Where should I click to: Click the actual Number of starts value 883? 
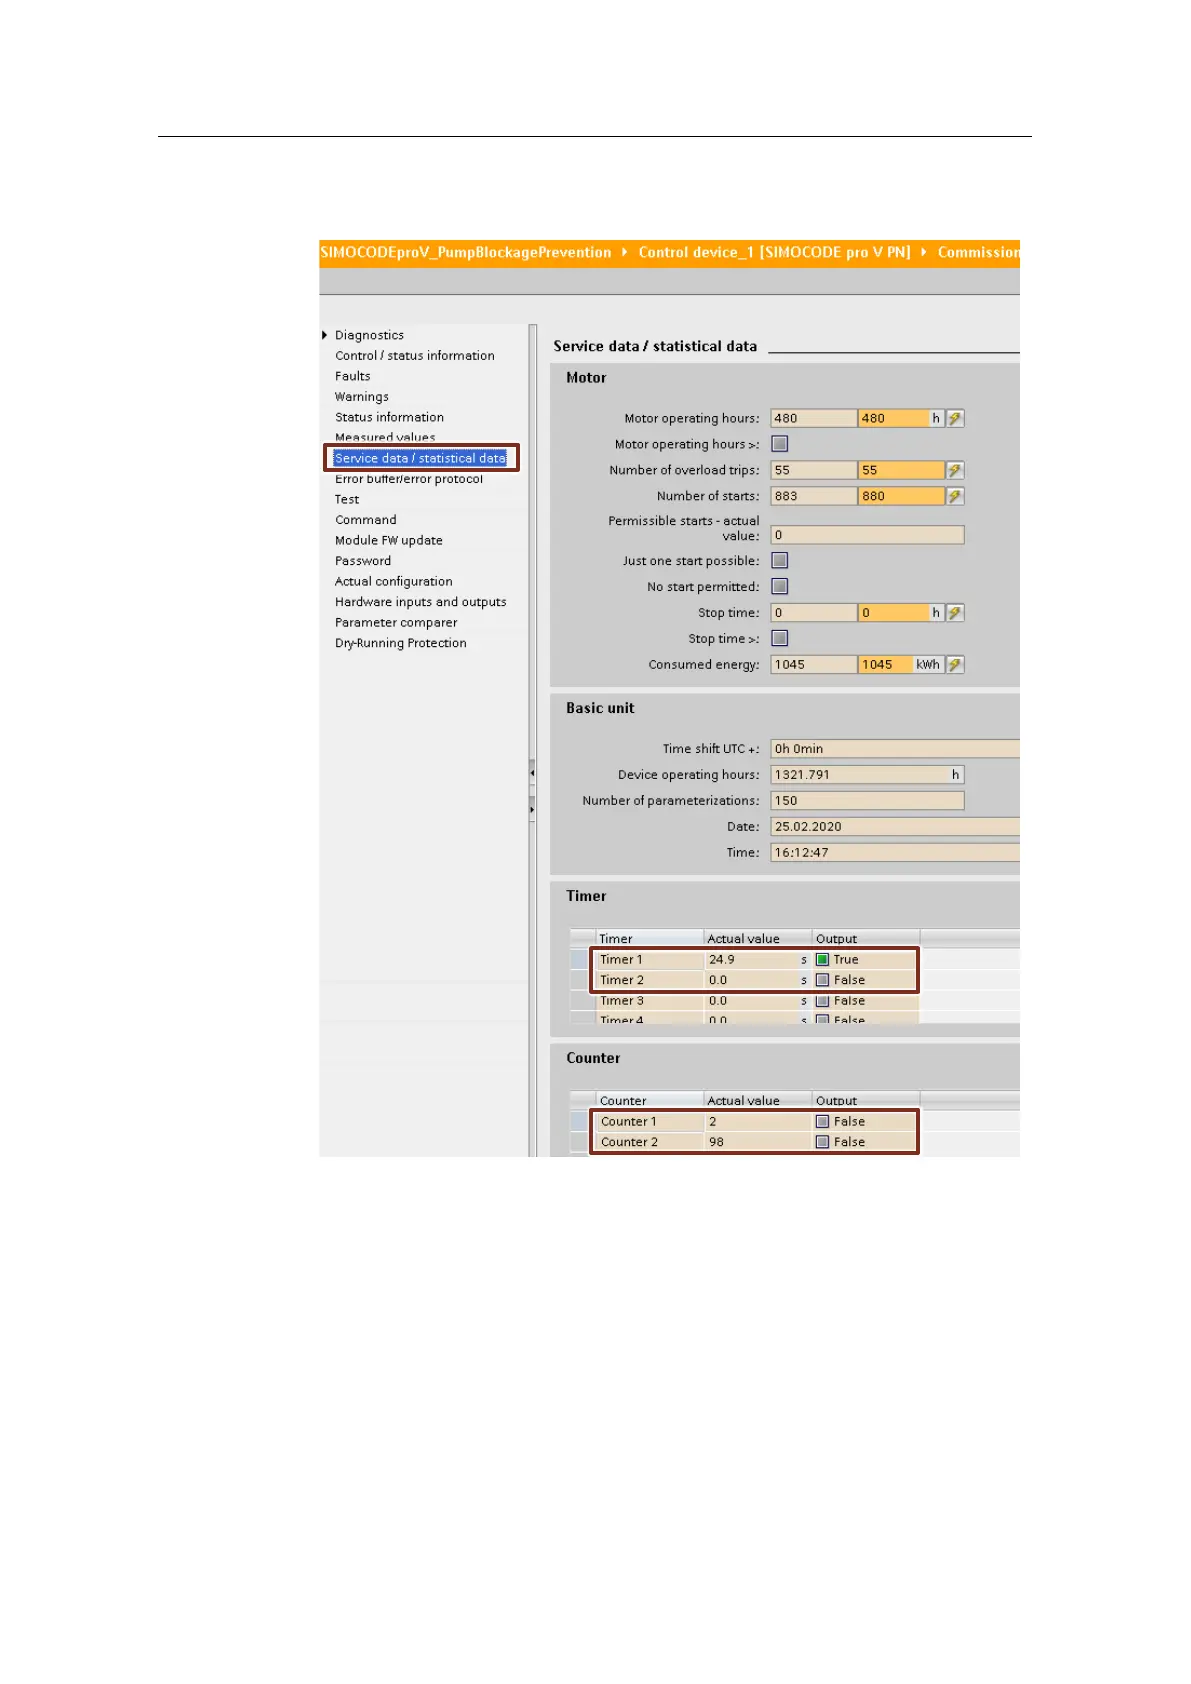pyautogui.click(x=814, y=496)
